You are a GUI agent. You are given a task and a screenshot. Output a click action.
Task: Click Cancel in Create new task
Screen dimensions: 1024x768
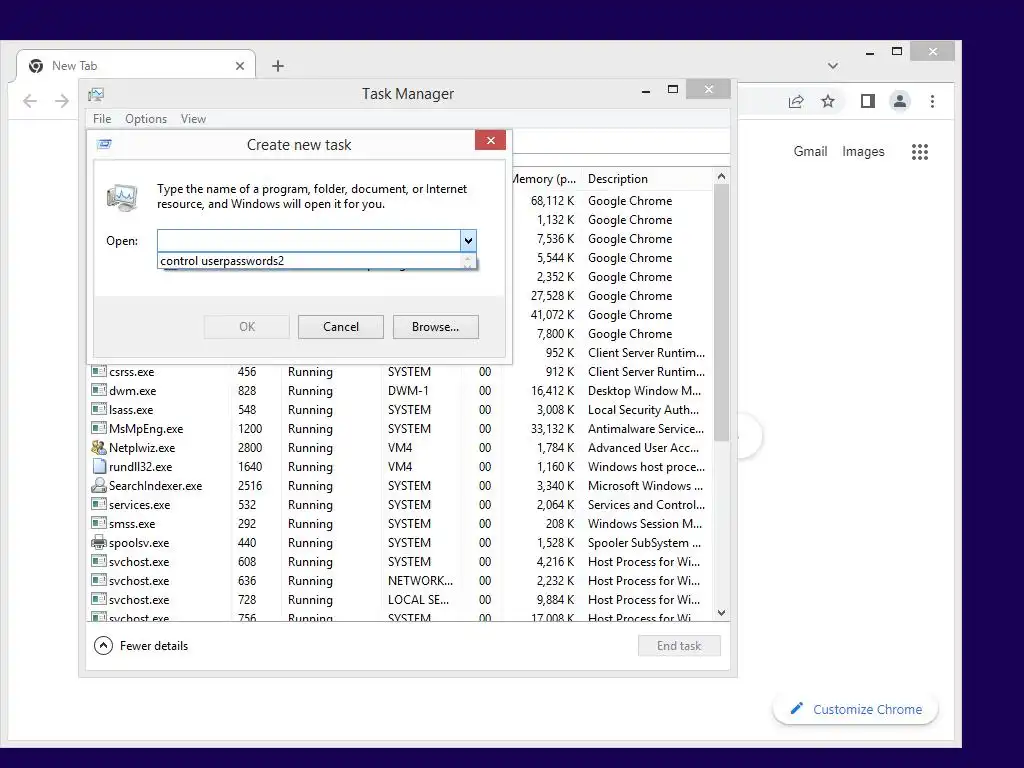(x=341, y=327)
